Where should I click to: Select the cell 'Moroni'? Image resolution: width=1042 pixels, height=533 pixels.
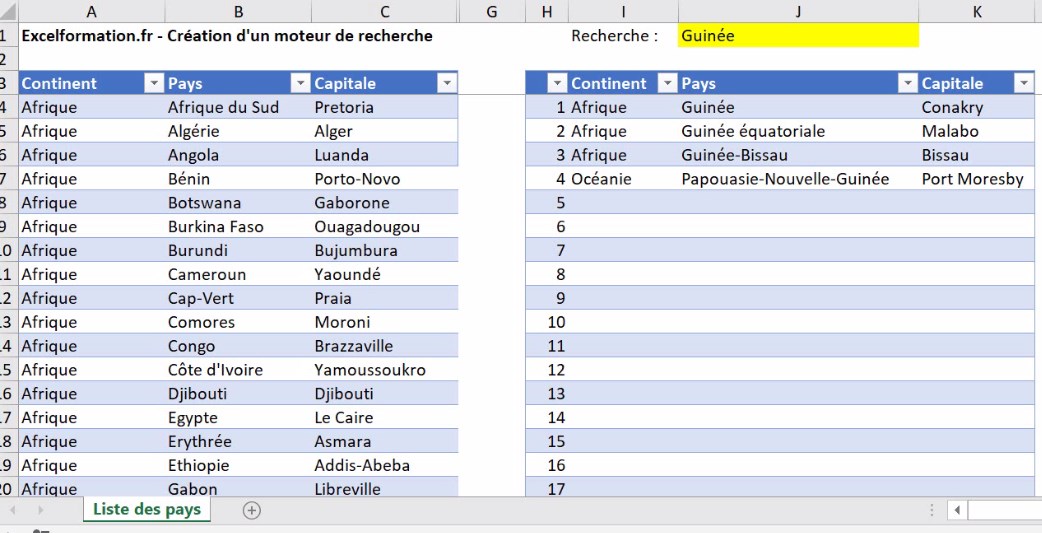tap(385, 322)
